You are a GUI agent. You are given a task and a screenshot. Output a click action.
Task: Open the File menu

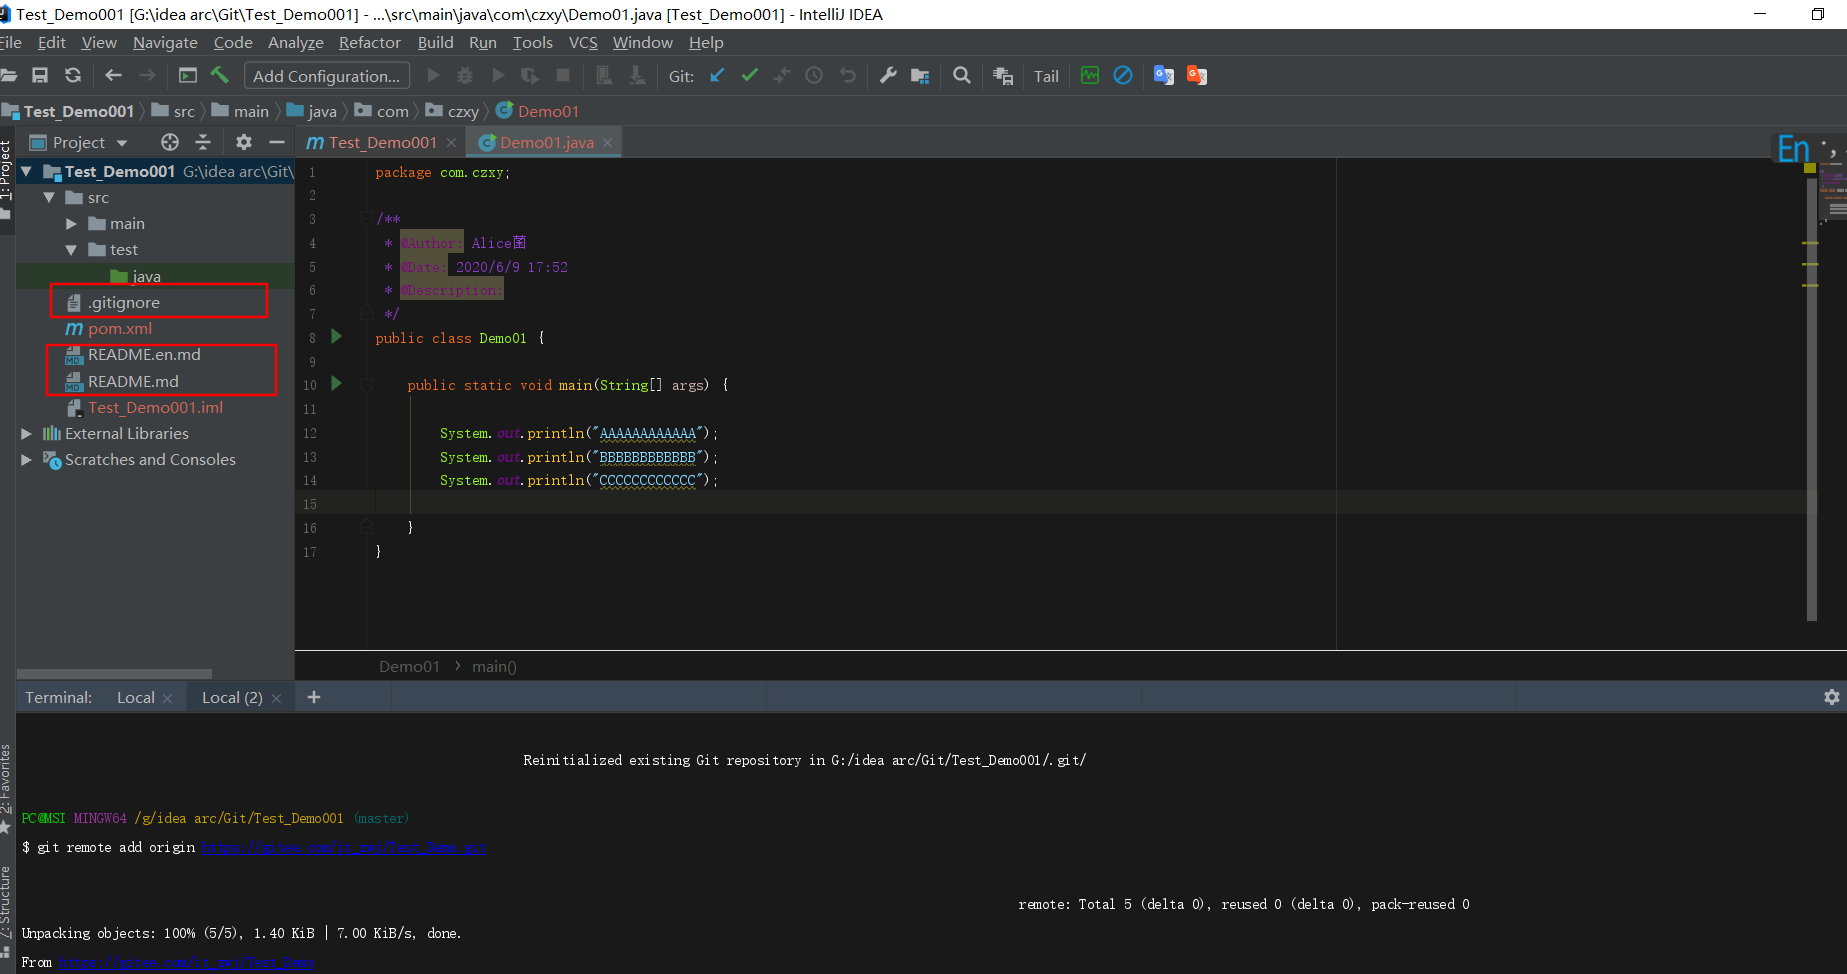[10, 42]
